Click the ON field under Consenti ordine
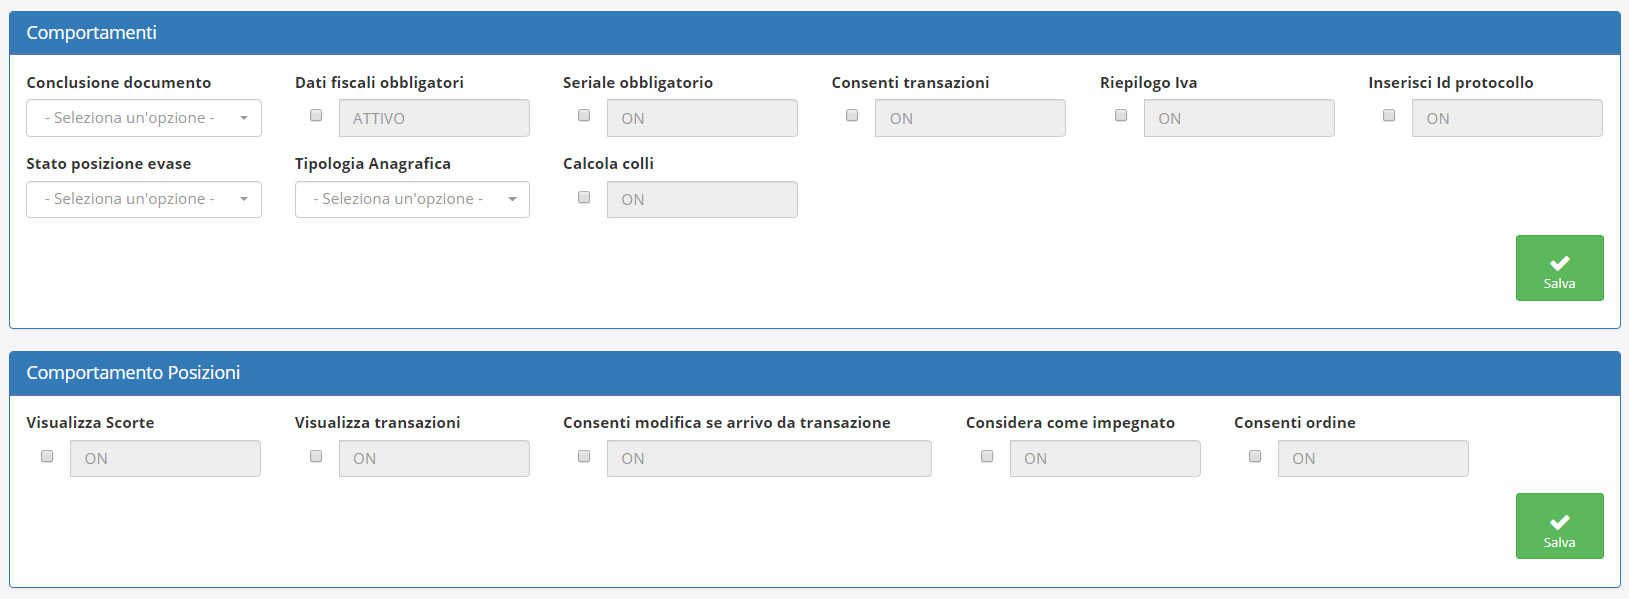 1373,459
